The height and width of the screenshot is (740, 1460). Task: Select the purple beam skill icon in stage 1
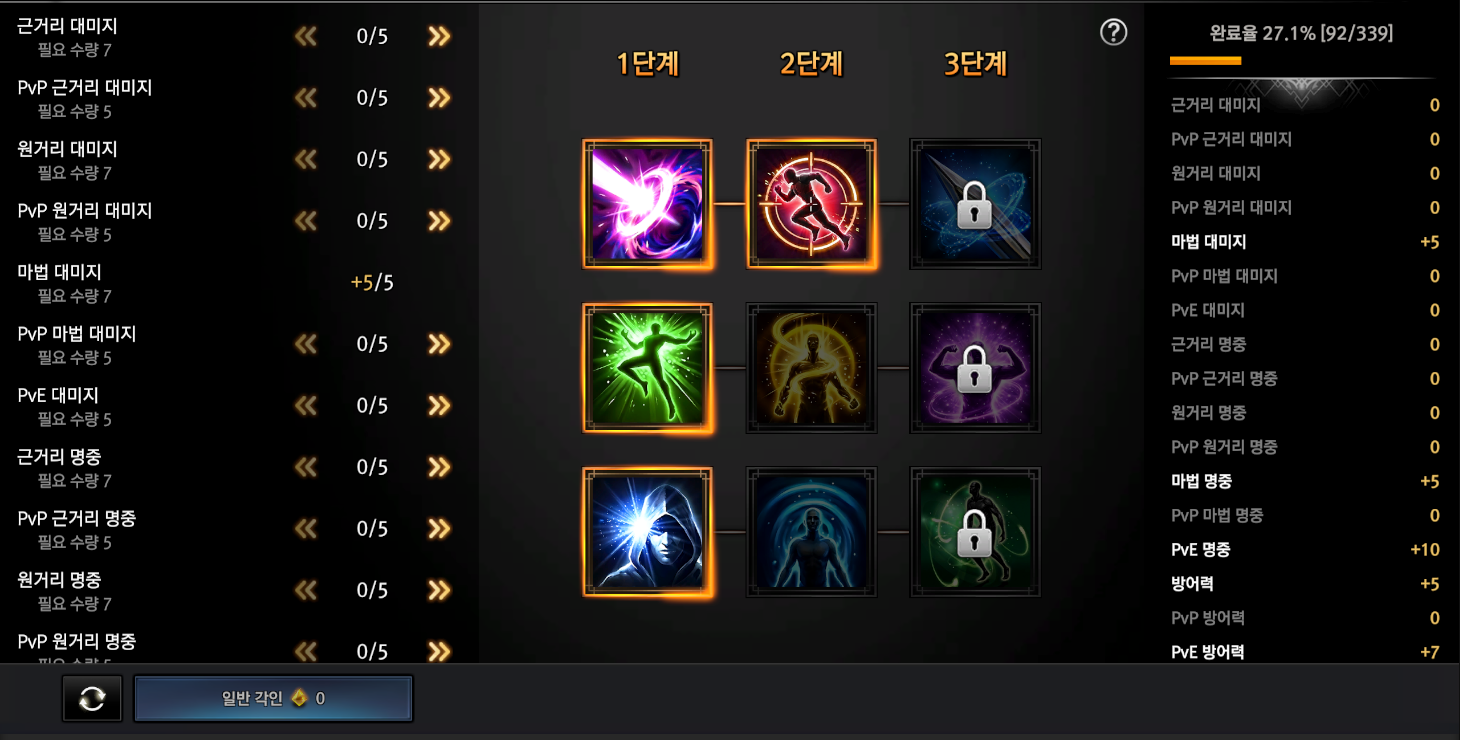(648, 204)
